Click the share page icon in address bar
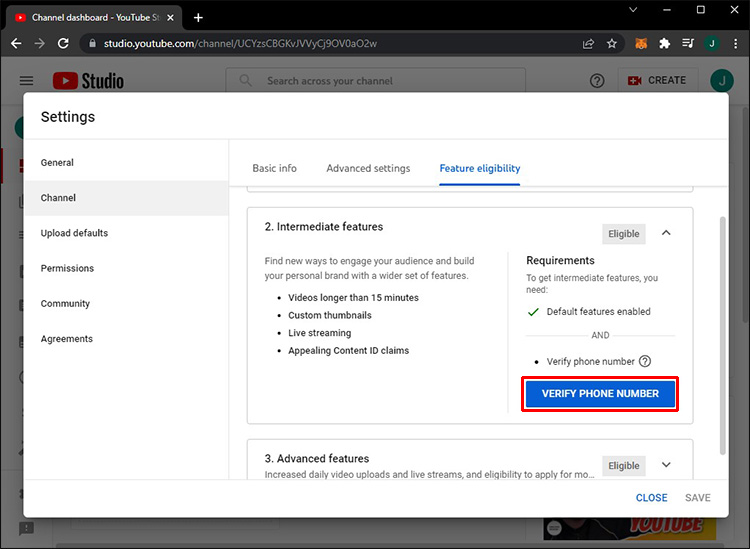The image size is (750, 549). click(x=588, y=44)
